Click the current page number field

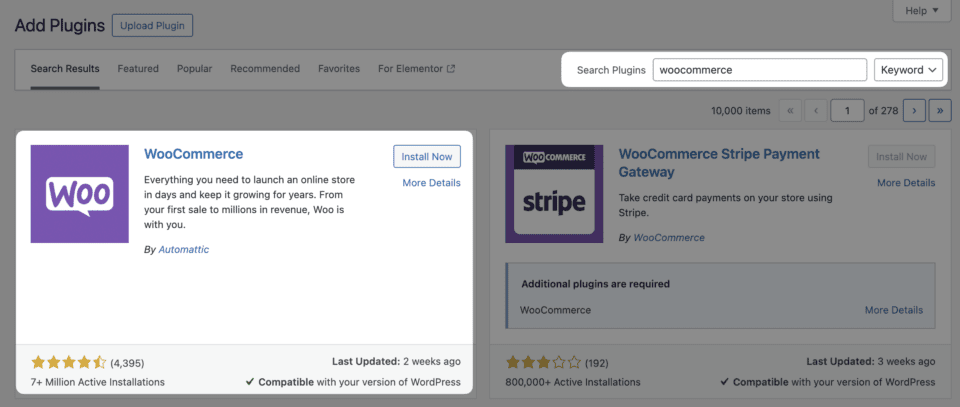pyautogui.click(x=848, y=110)
